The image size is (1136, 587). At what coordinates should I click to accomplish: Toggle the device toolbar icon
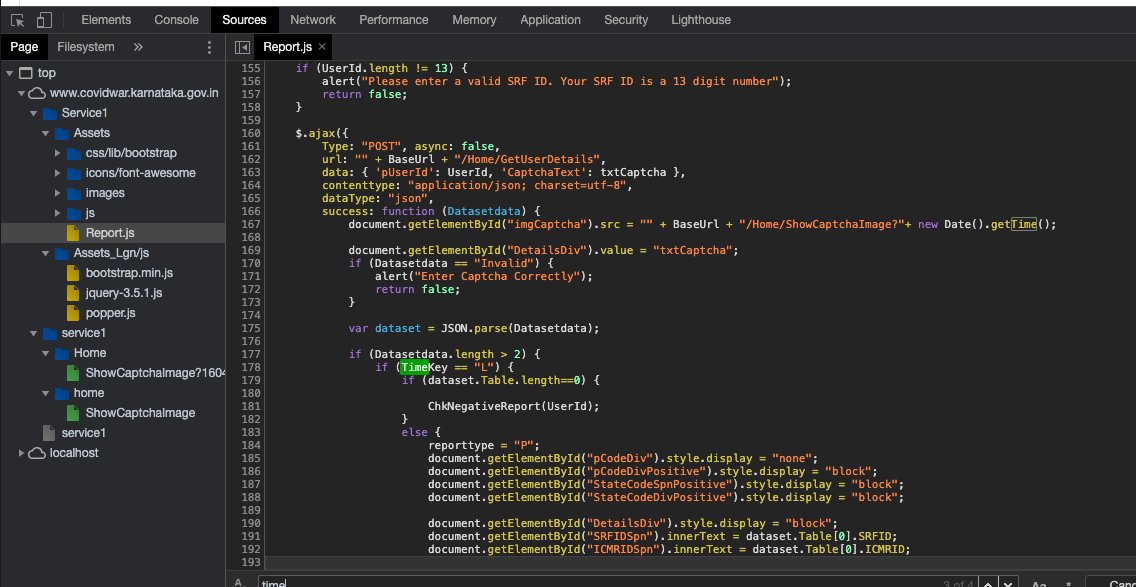pyautogui.click(x=44, y=20)
